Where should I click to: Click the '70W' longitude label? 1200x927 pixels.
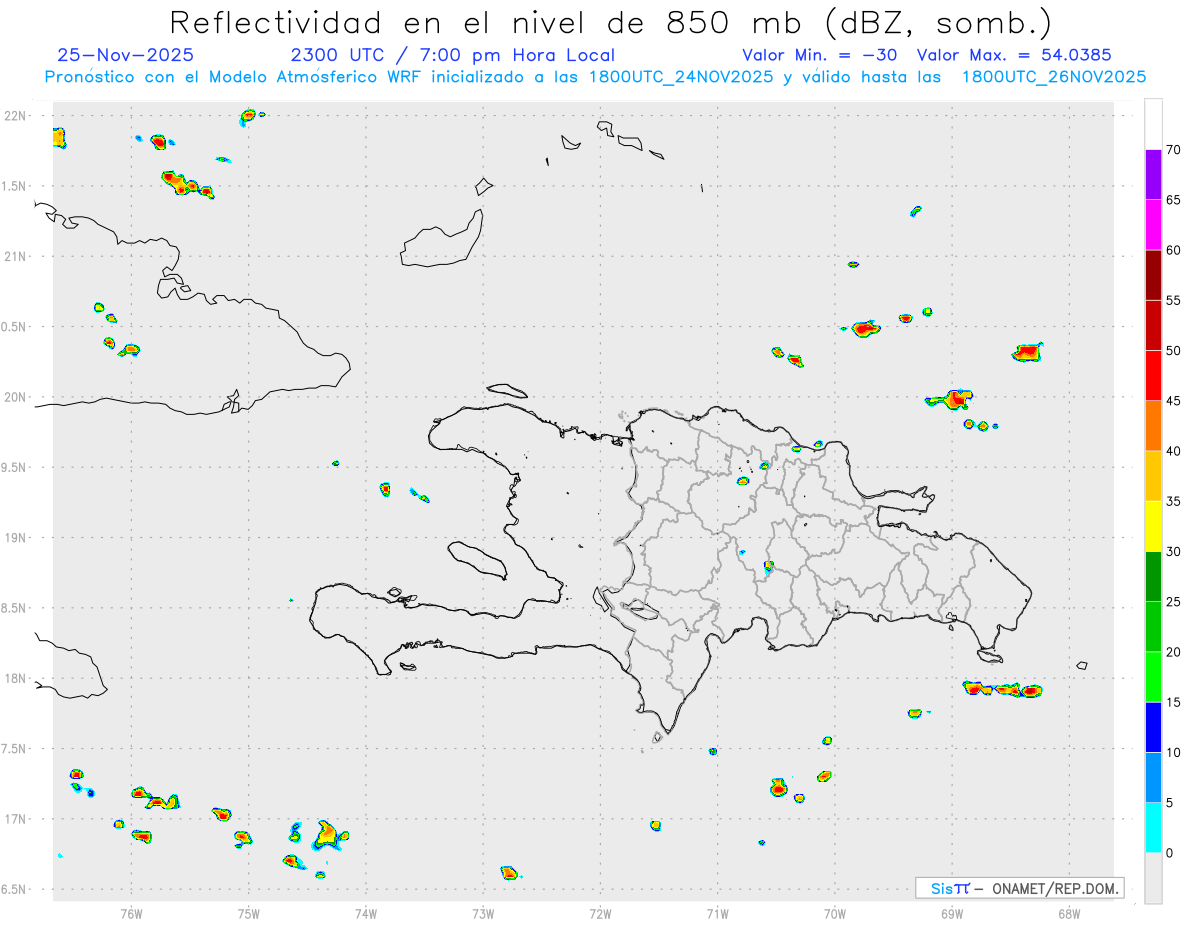tap(835, 913)
